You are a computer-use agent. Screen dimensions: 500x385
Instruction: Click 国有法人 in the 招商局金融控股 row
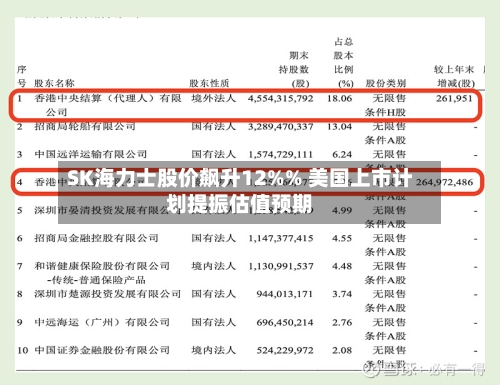213,238
